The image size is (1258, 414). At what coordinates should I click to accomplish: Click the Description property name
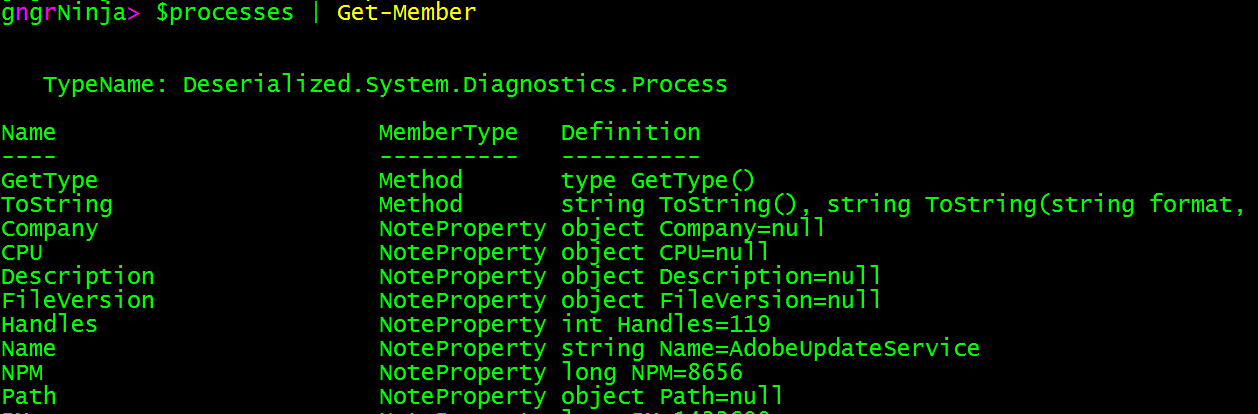77,276
